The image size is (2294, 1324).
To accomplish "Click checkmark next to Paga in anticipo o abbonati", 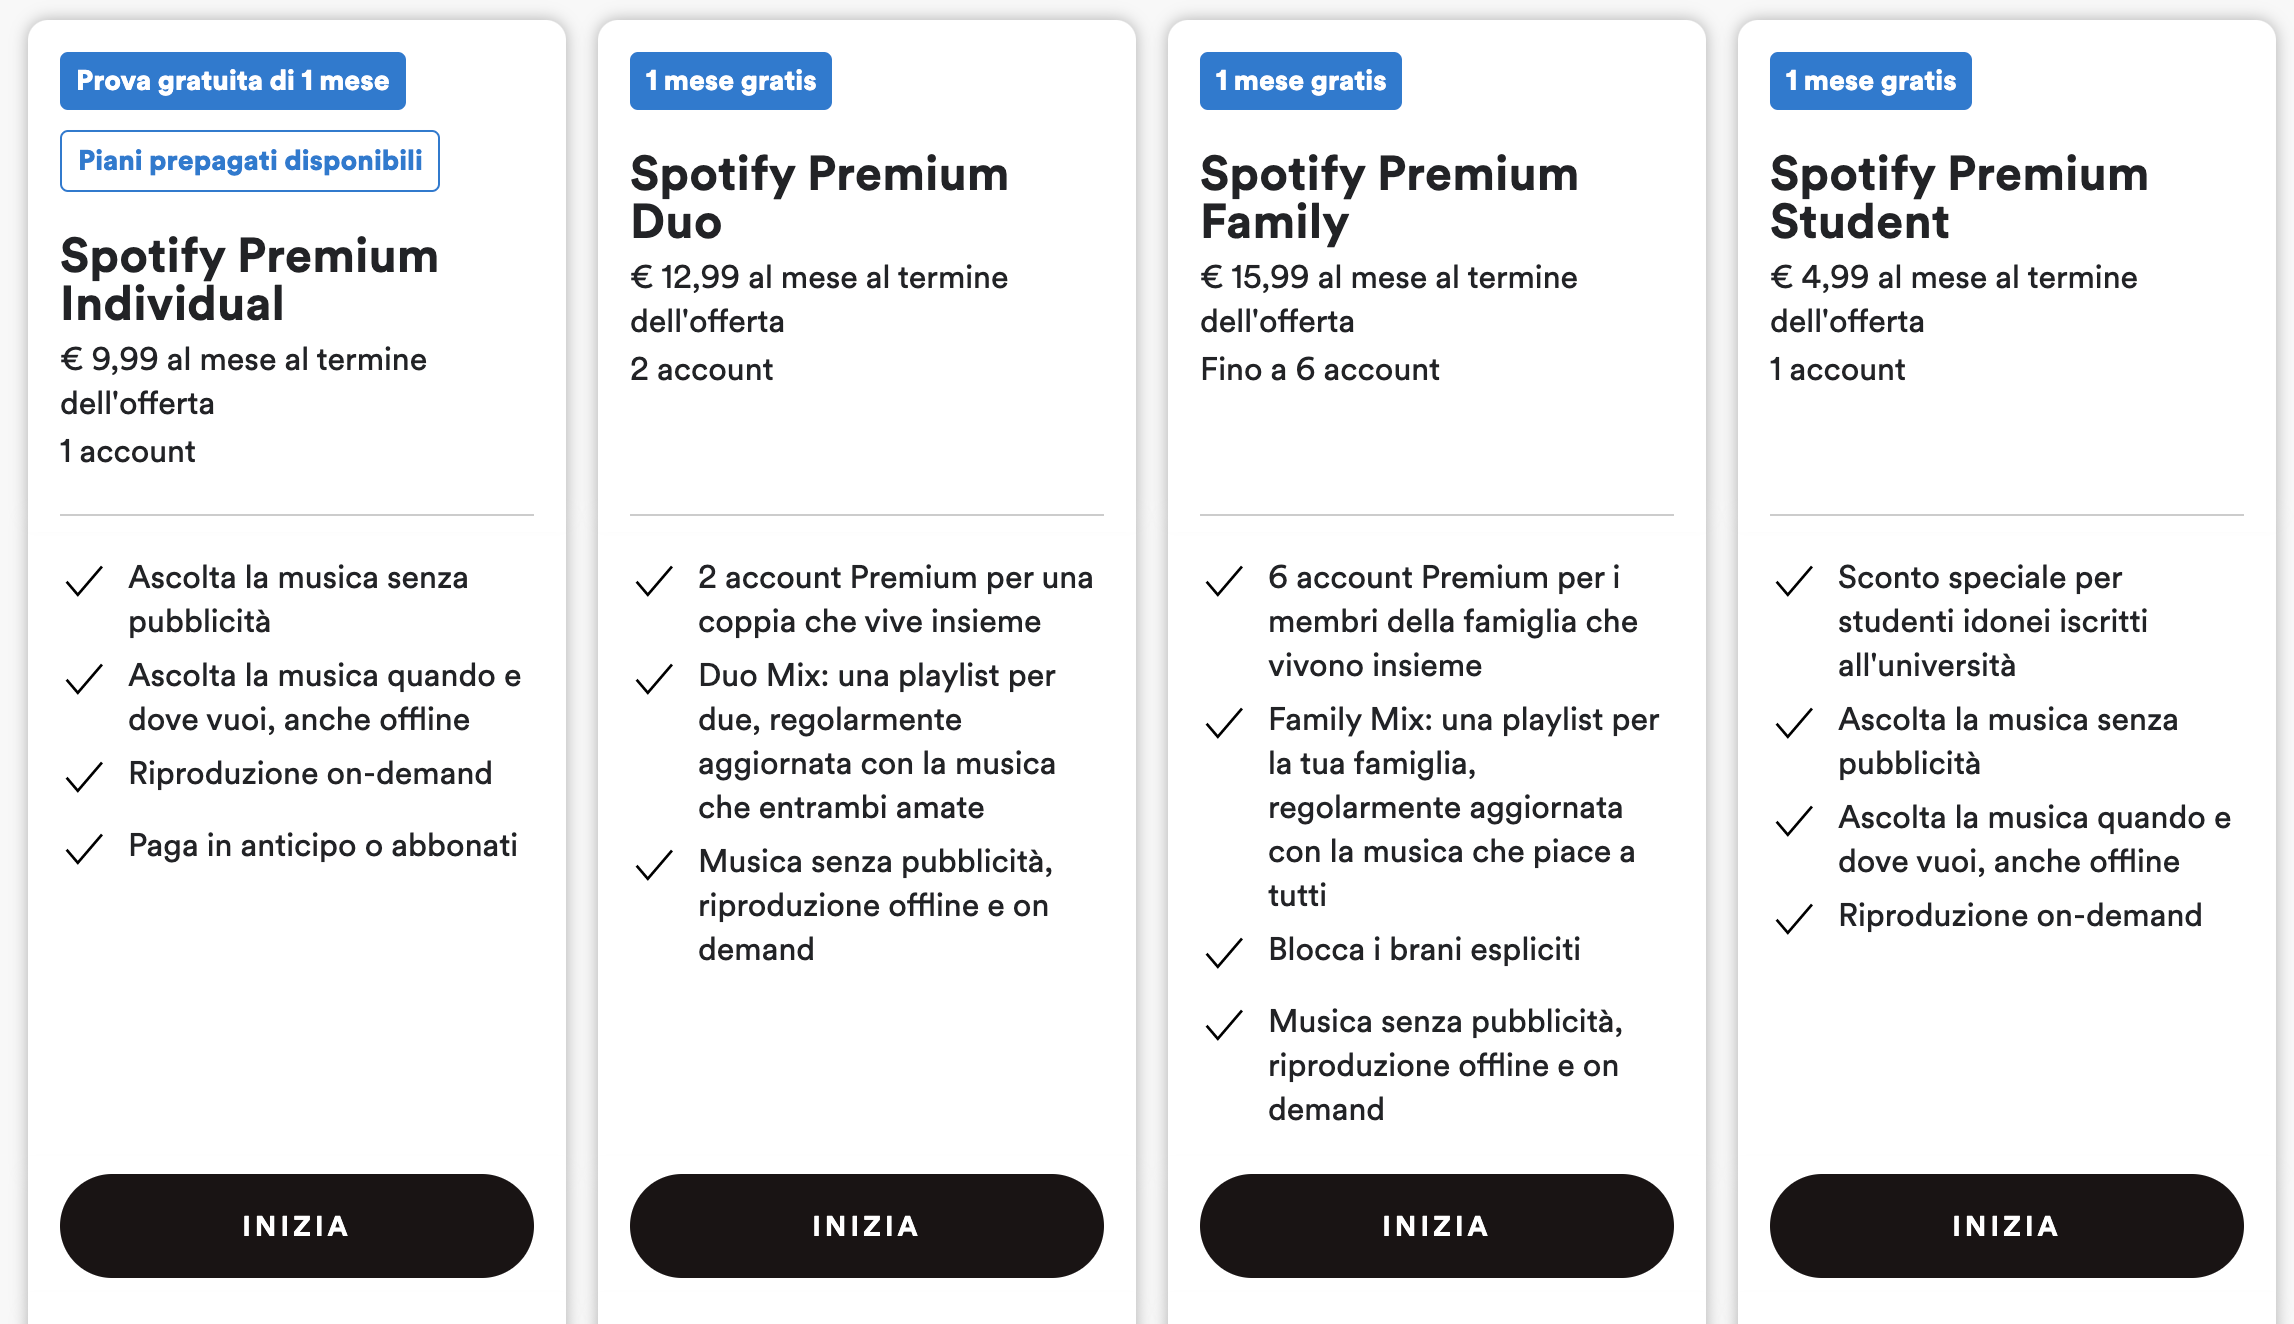I will pyautogui.click(x=84, y=849).
